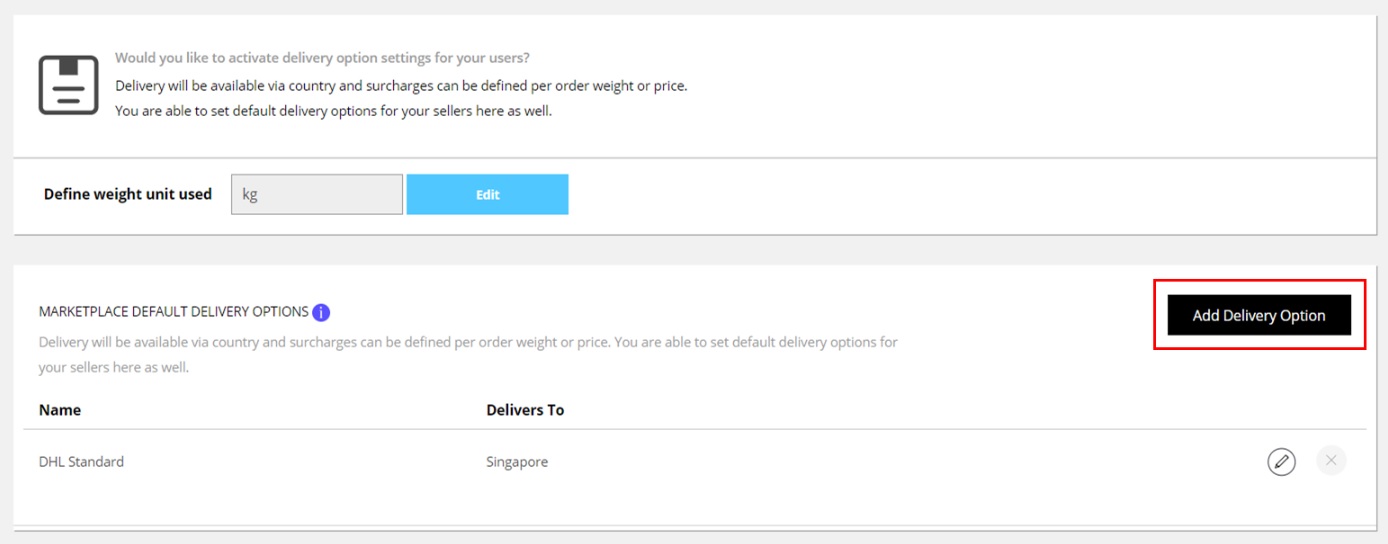1388x544 pixels.
Task: Click the Delivers To column header
Action: click(525, 410)
